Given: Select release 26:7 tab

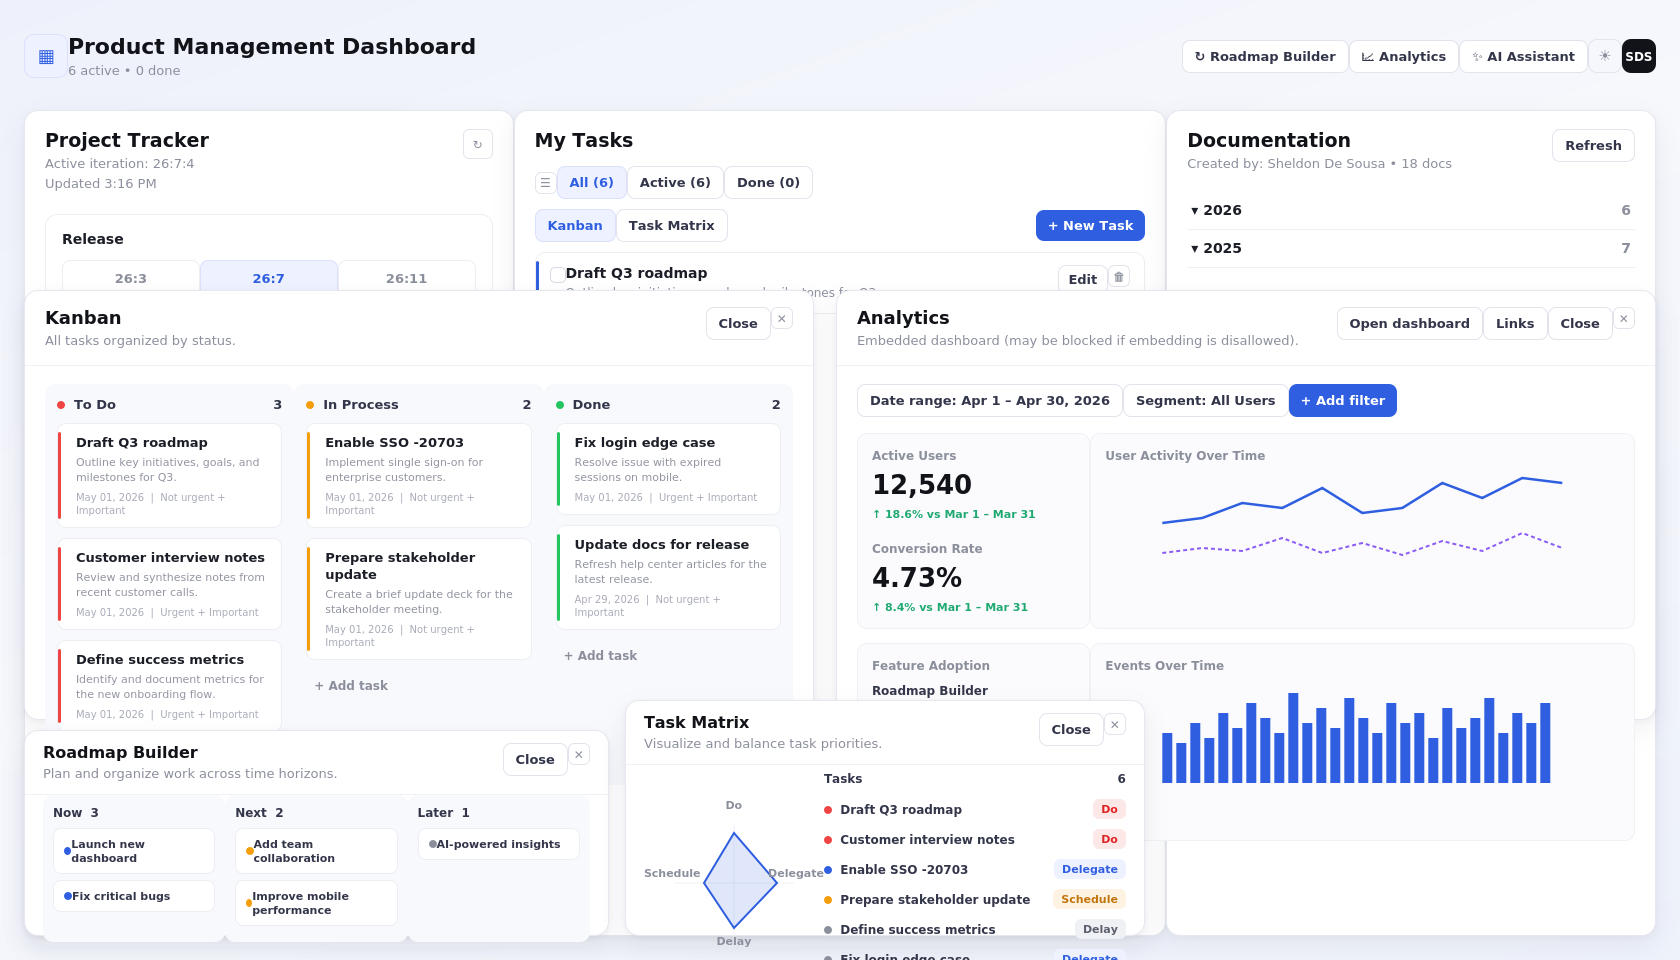Looking at the screenshot, I should [x=269, y=277].
